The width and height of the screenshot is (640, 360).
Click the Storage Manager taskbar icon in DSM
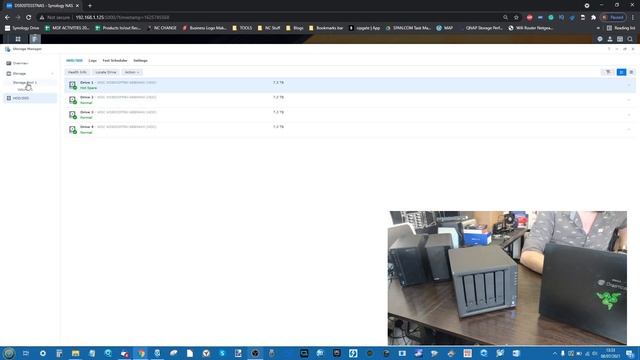(35, 39)
